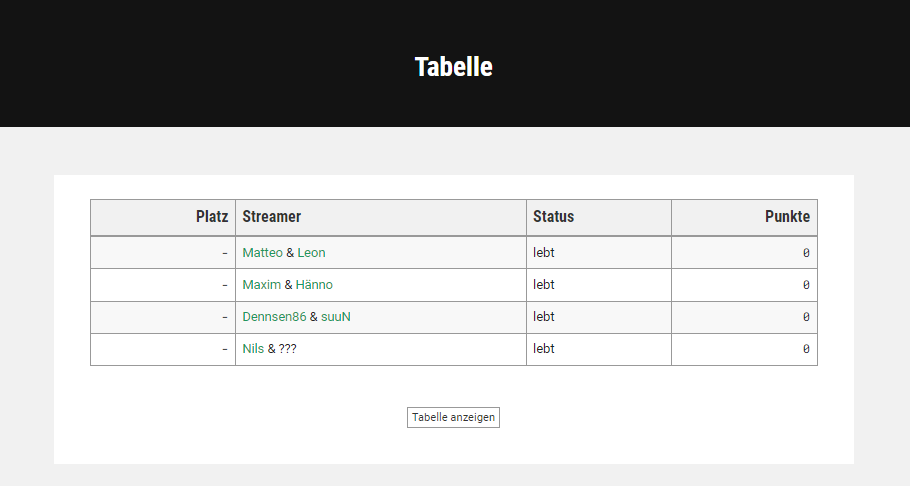
Task: Open the Leon streamer link
Action: pos(312,253)
